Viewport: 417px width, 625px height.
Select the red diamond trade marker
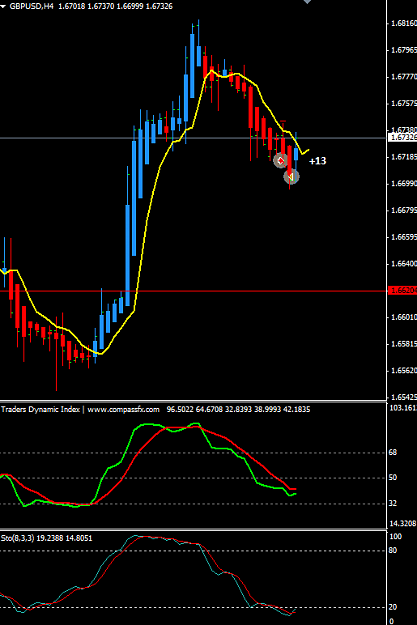281,160
